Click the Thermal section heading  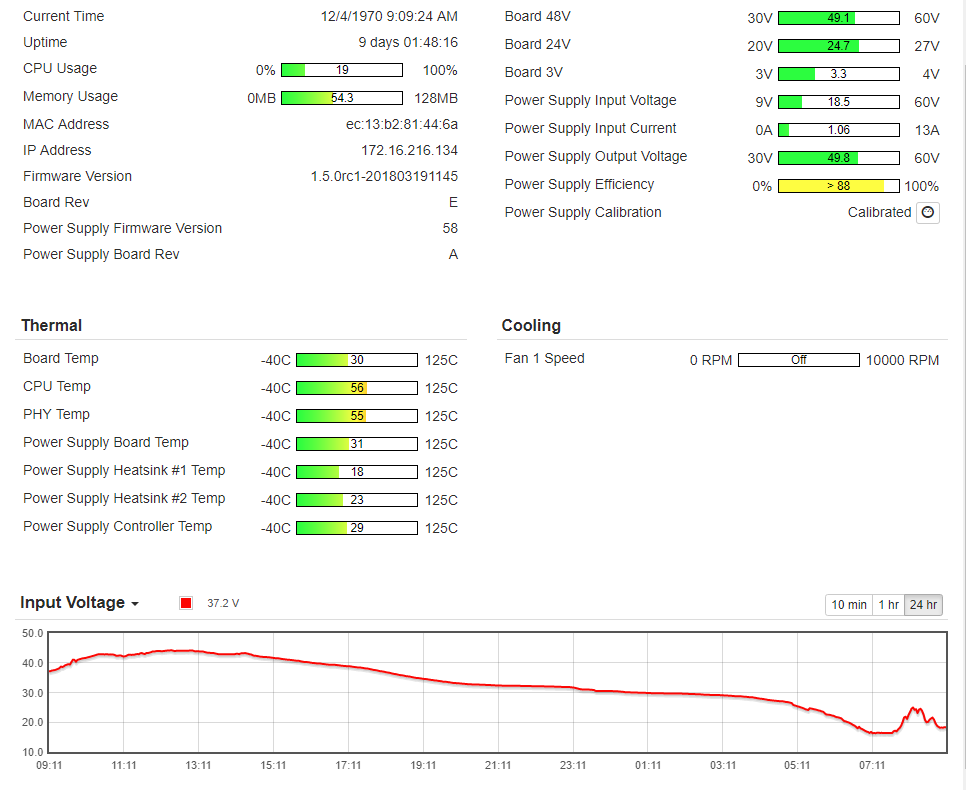[52, 325]
